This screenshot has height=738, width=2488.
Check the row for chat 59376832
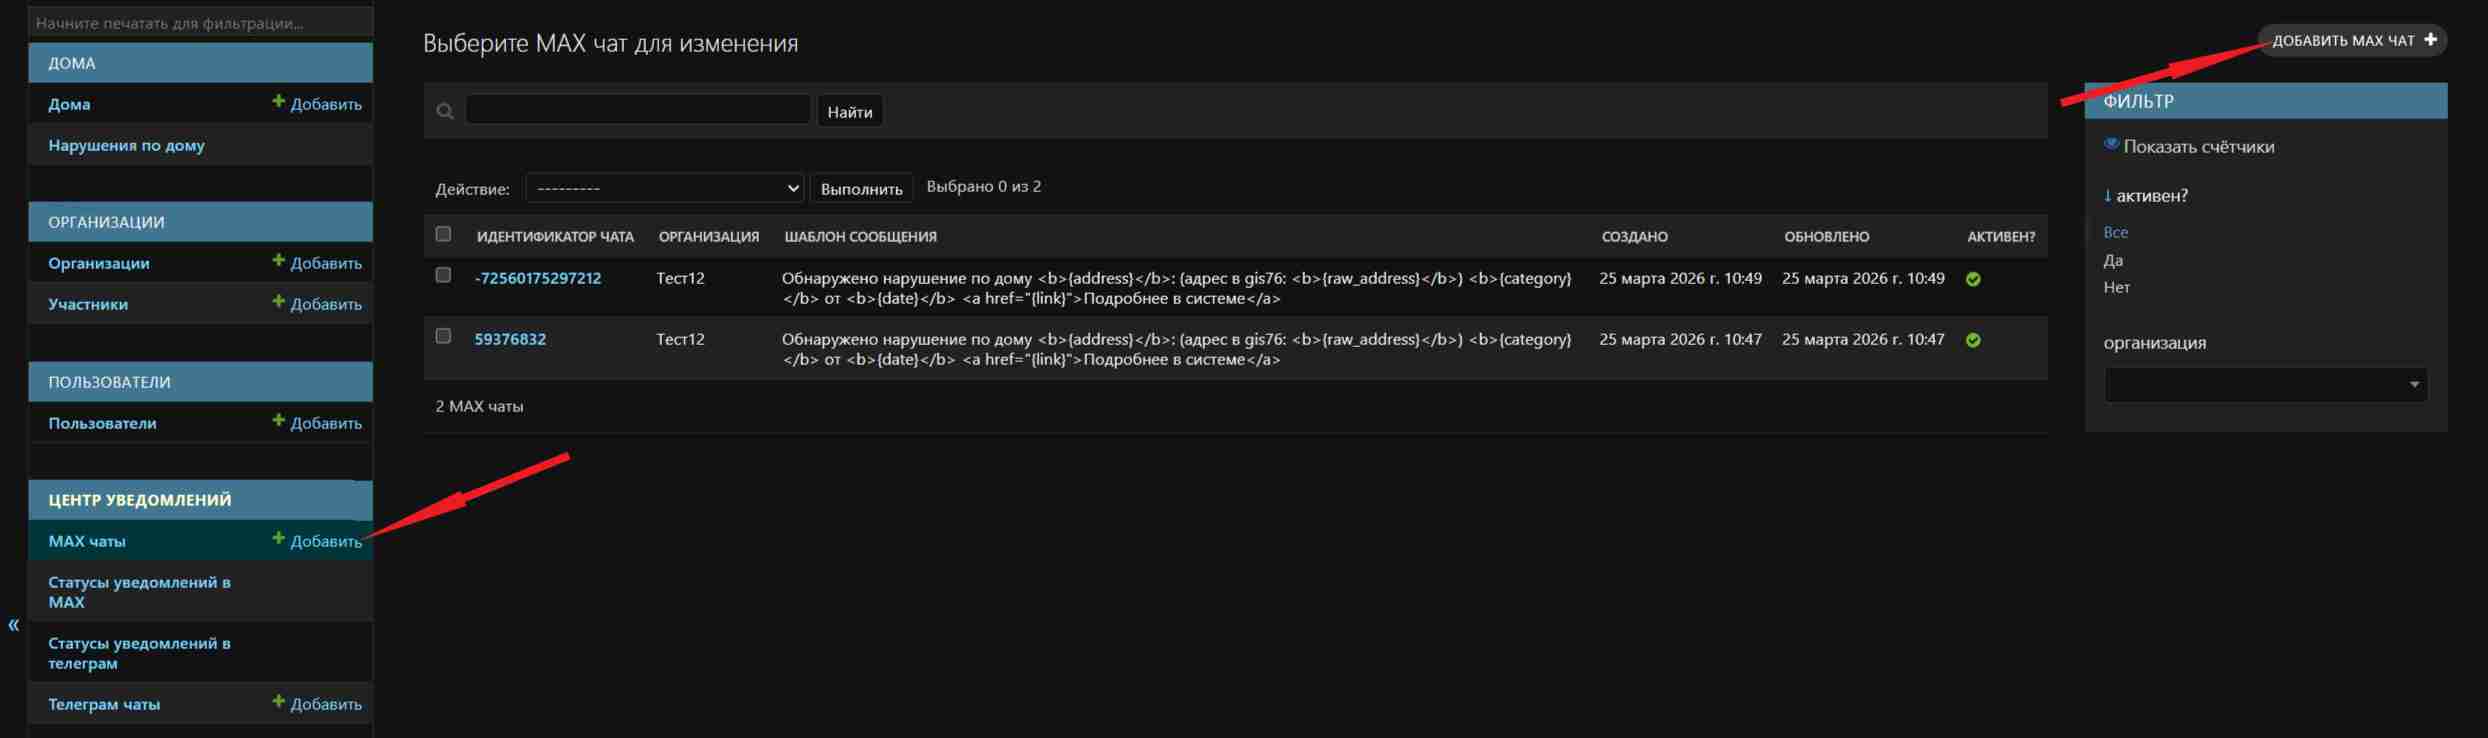443,336
